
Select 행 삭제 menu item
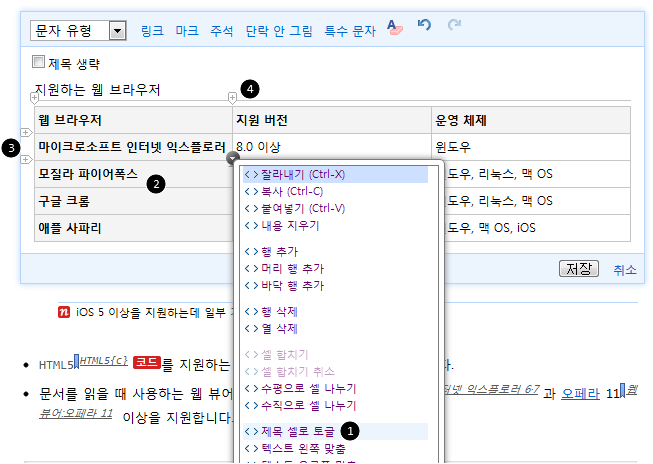(x=335, y=312)
